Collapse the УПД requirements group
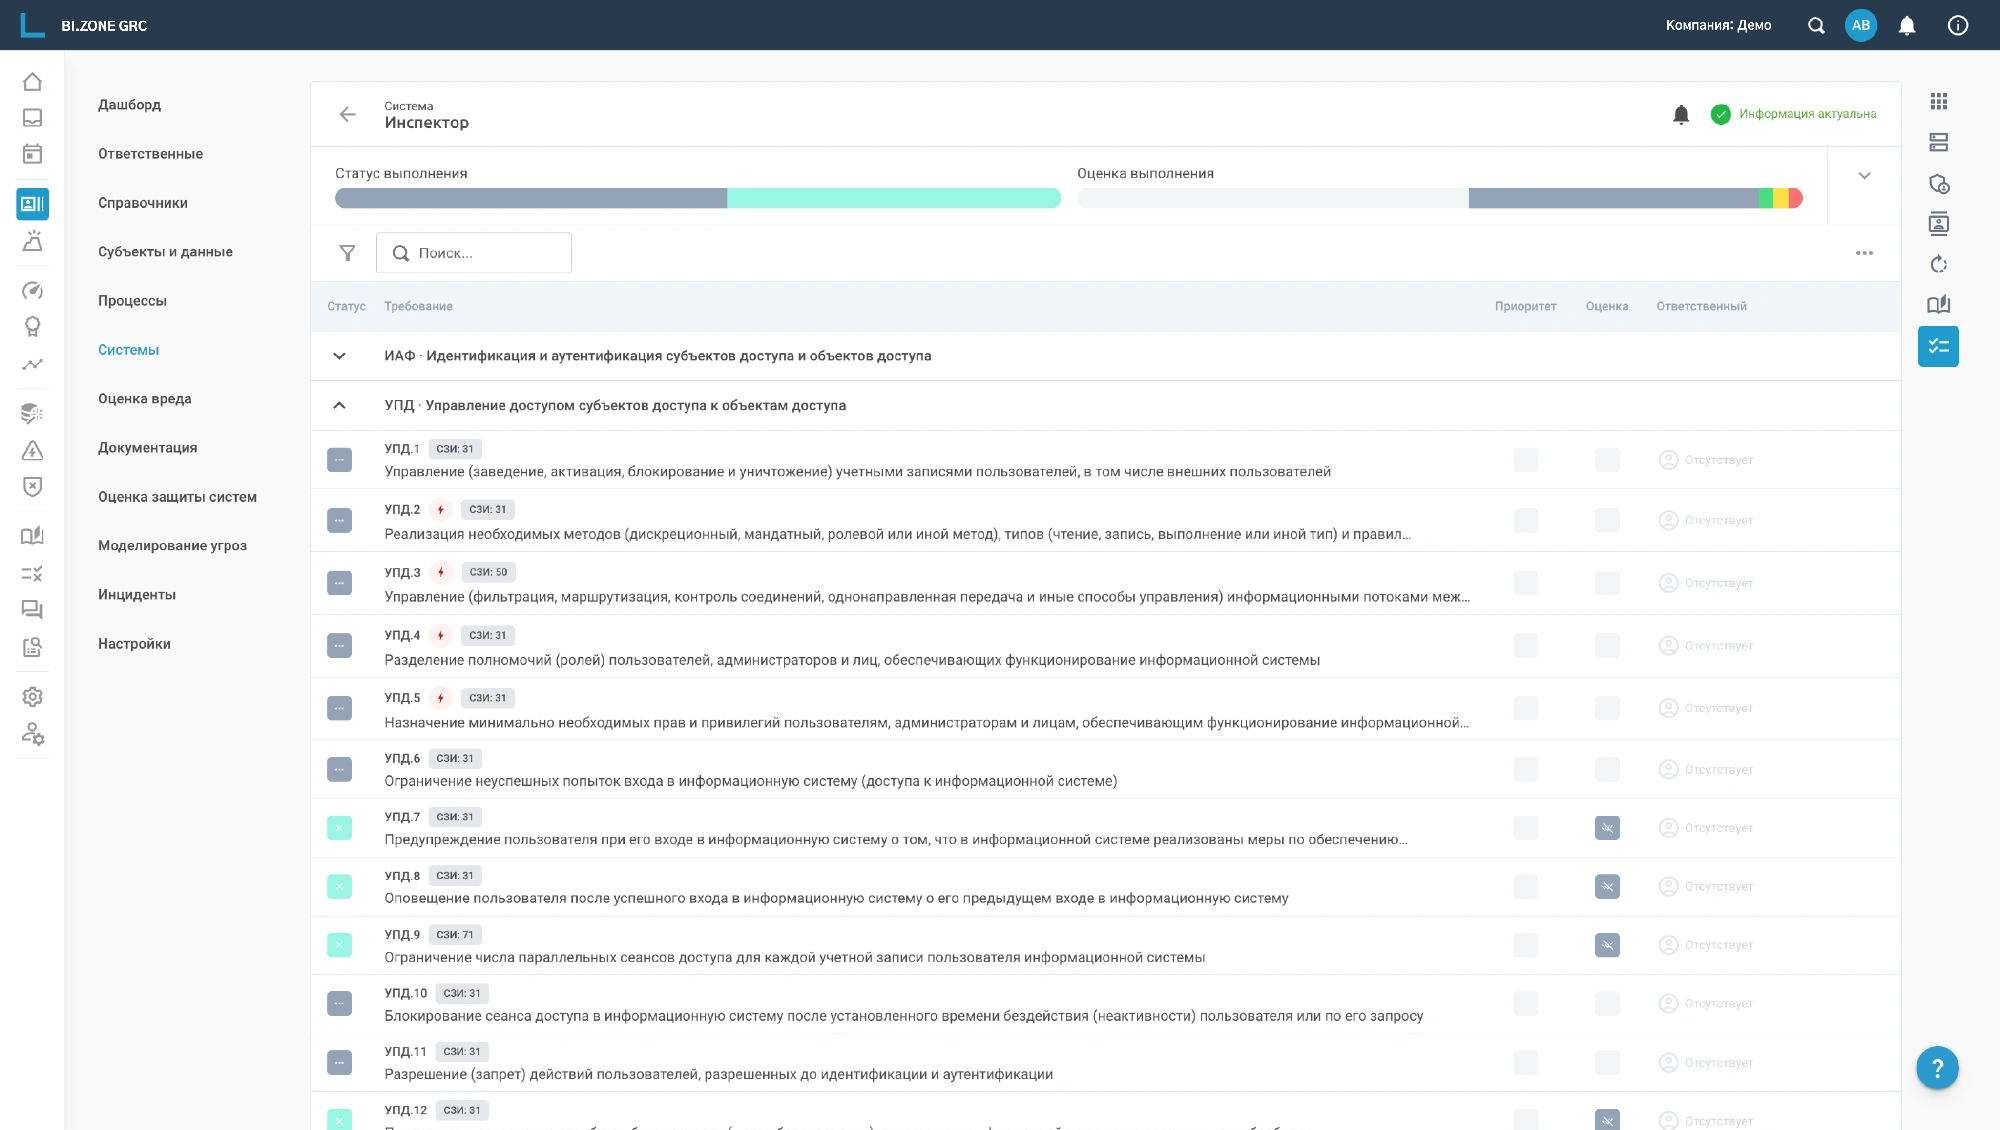Viewport: 2000px width, 1130px height. tap(339, 405)
